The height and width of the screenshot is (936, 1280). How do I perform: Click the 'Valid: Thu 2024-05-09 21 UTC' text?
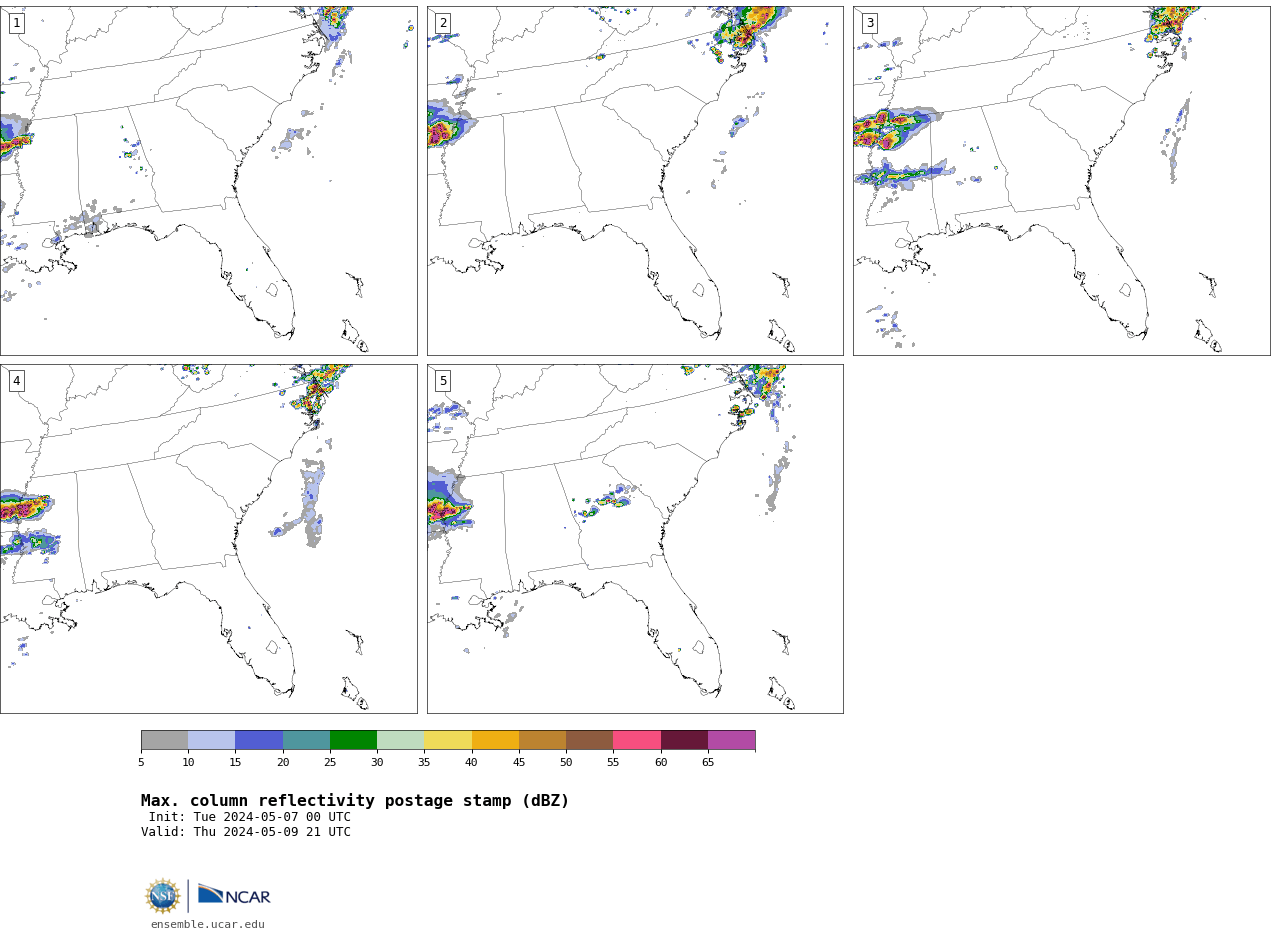click(x=246, y=832)
